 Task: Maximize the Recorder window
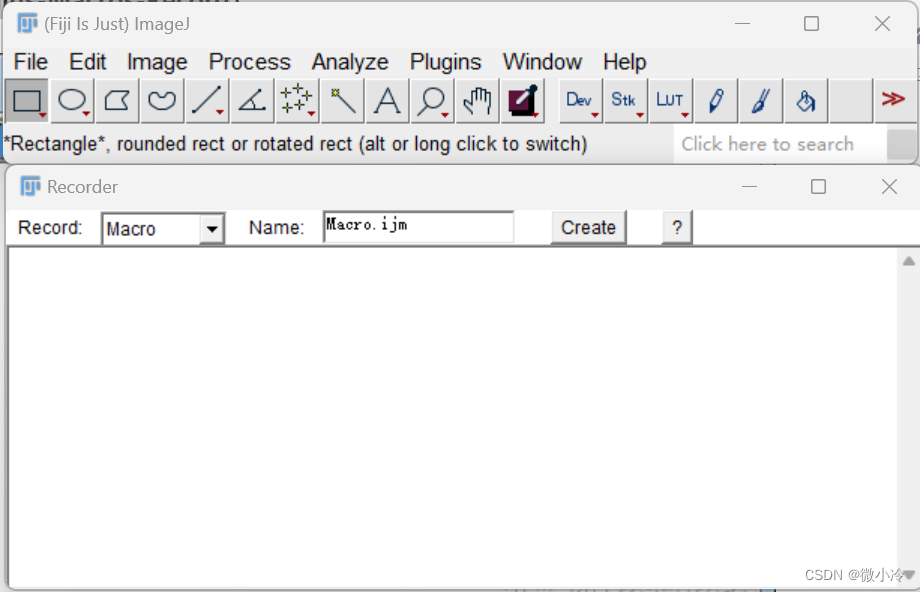point(818,187)
